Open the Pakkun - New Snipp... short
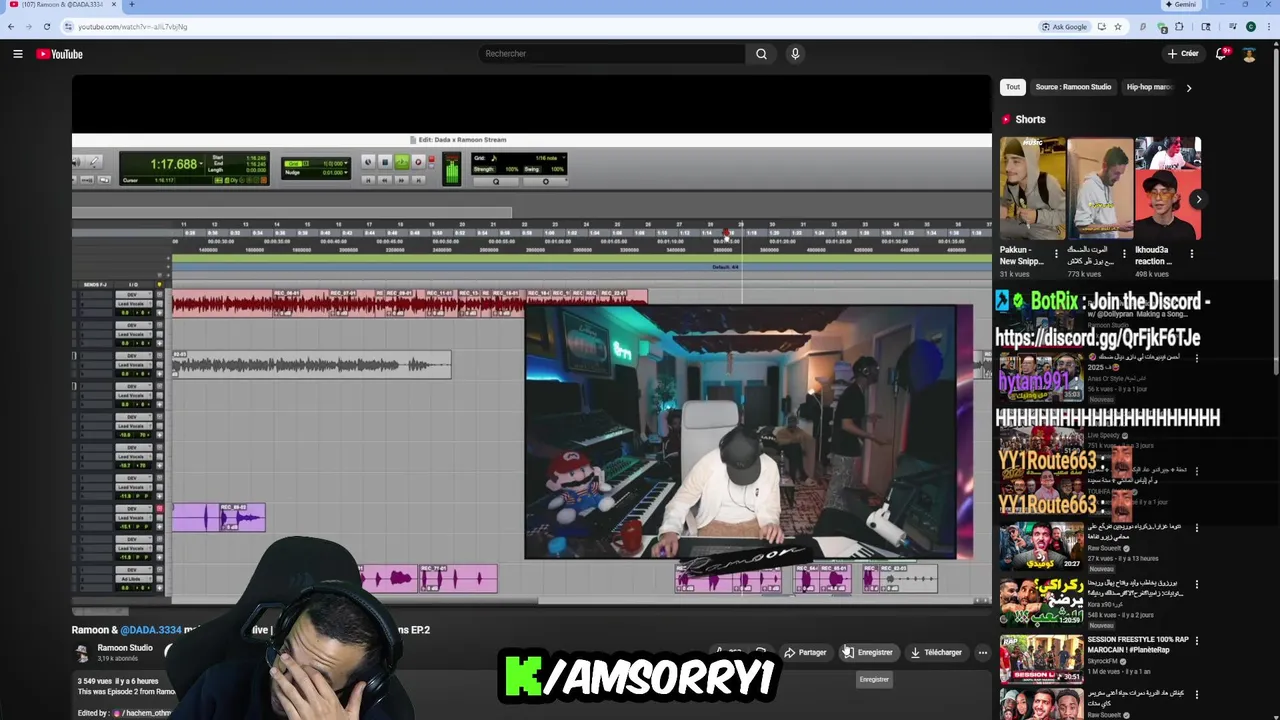The image size is (1280, 720). point(1032,188)
